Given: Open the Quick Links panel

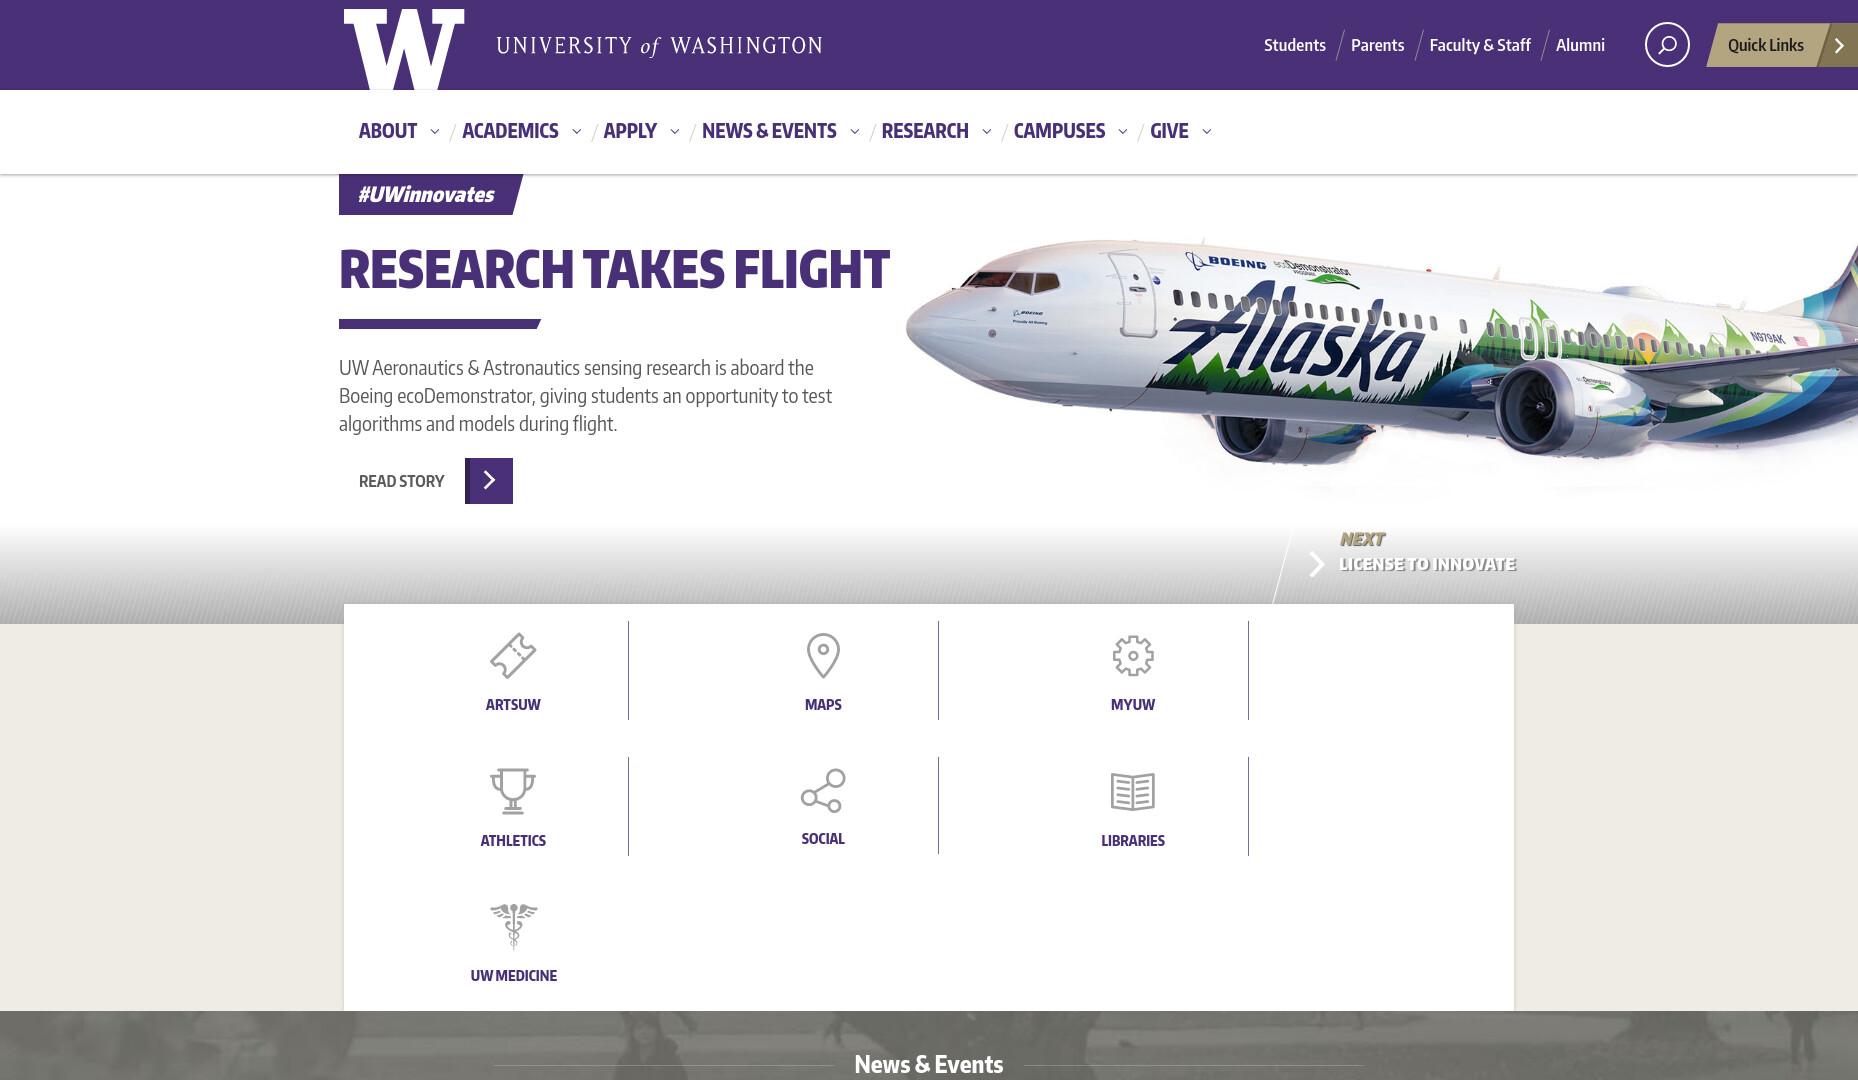Looking at the screenshot, I should click(x=1782, y=45).
